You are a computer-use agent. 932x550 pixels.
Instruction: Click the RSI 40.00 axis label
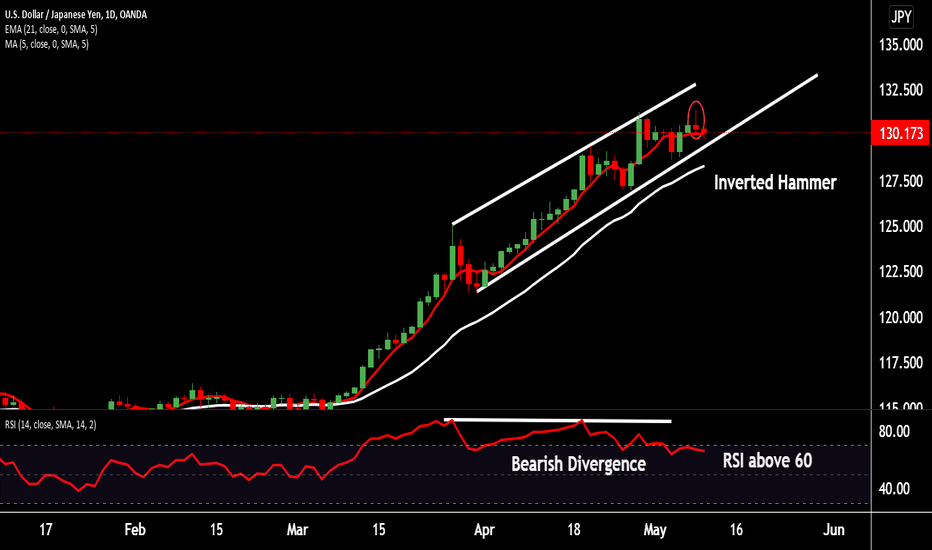[894, 489]
